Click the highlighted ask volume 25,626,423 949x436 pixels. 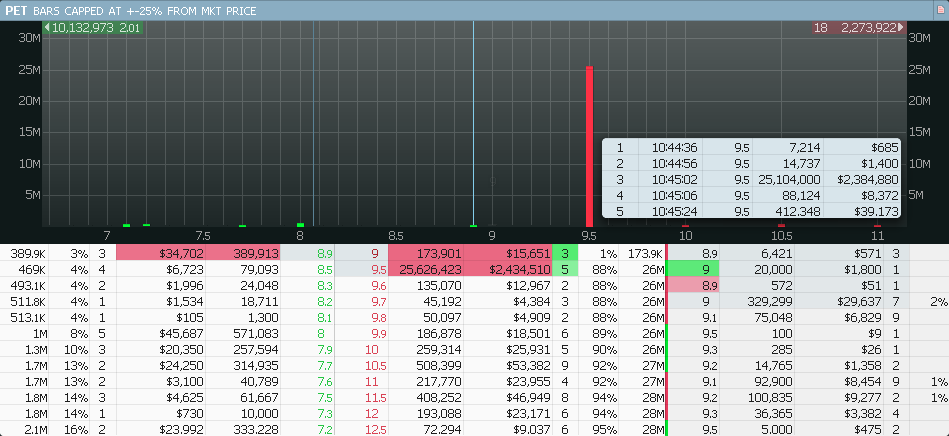[x=425, y=269]
